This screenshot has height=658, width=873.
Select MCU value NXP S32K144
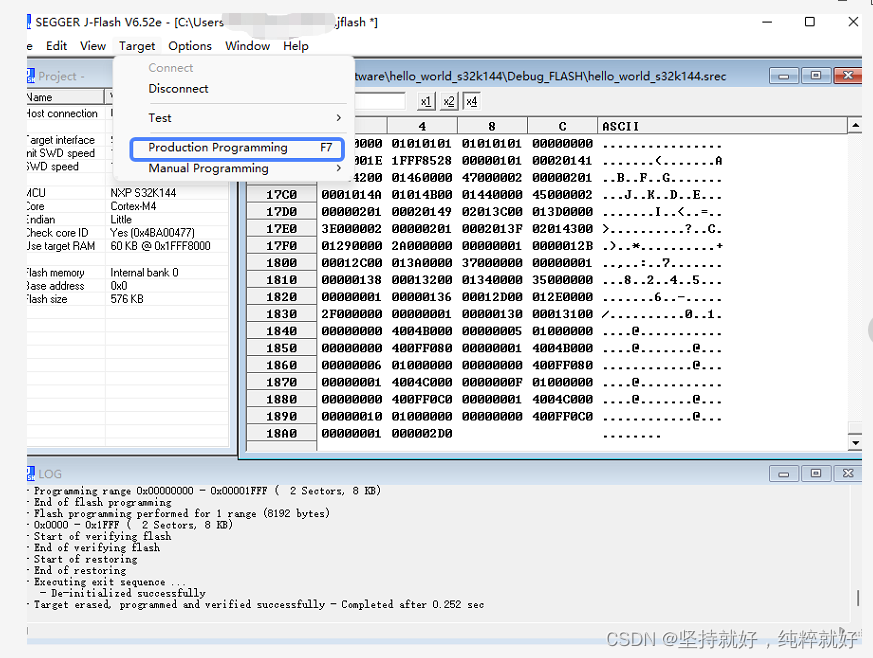(x=143, y=193)
